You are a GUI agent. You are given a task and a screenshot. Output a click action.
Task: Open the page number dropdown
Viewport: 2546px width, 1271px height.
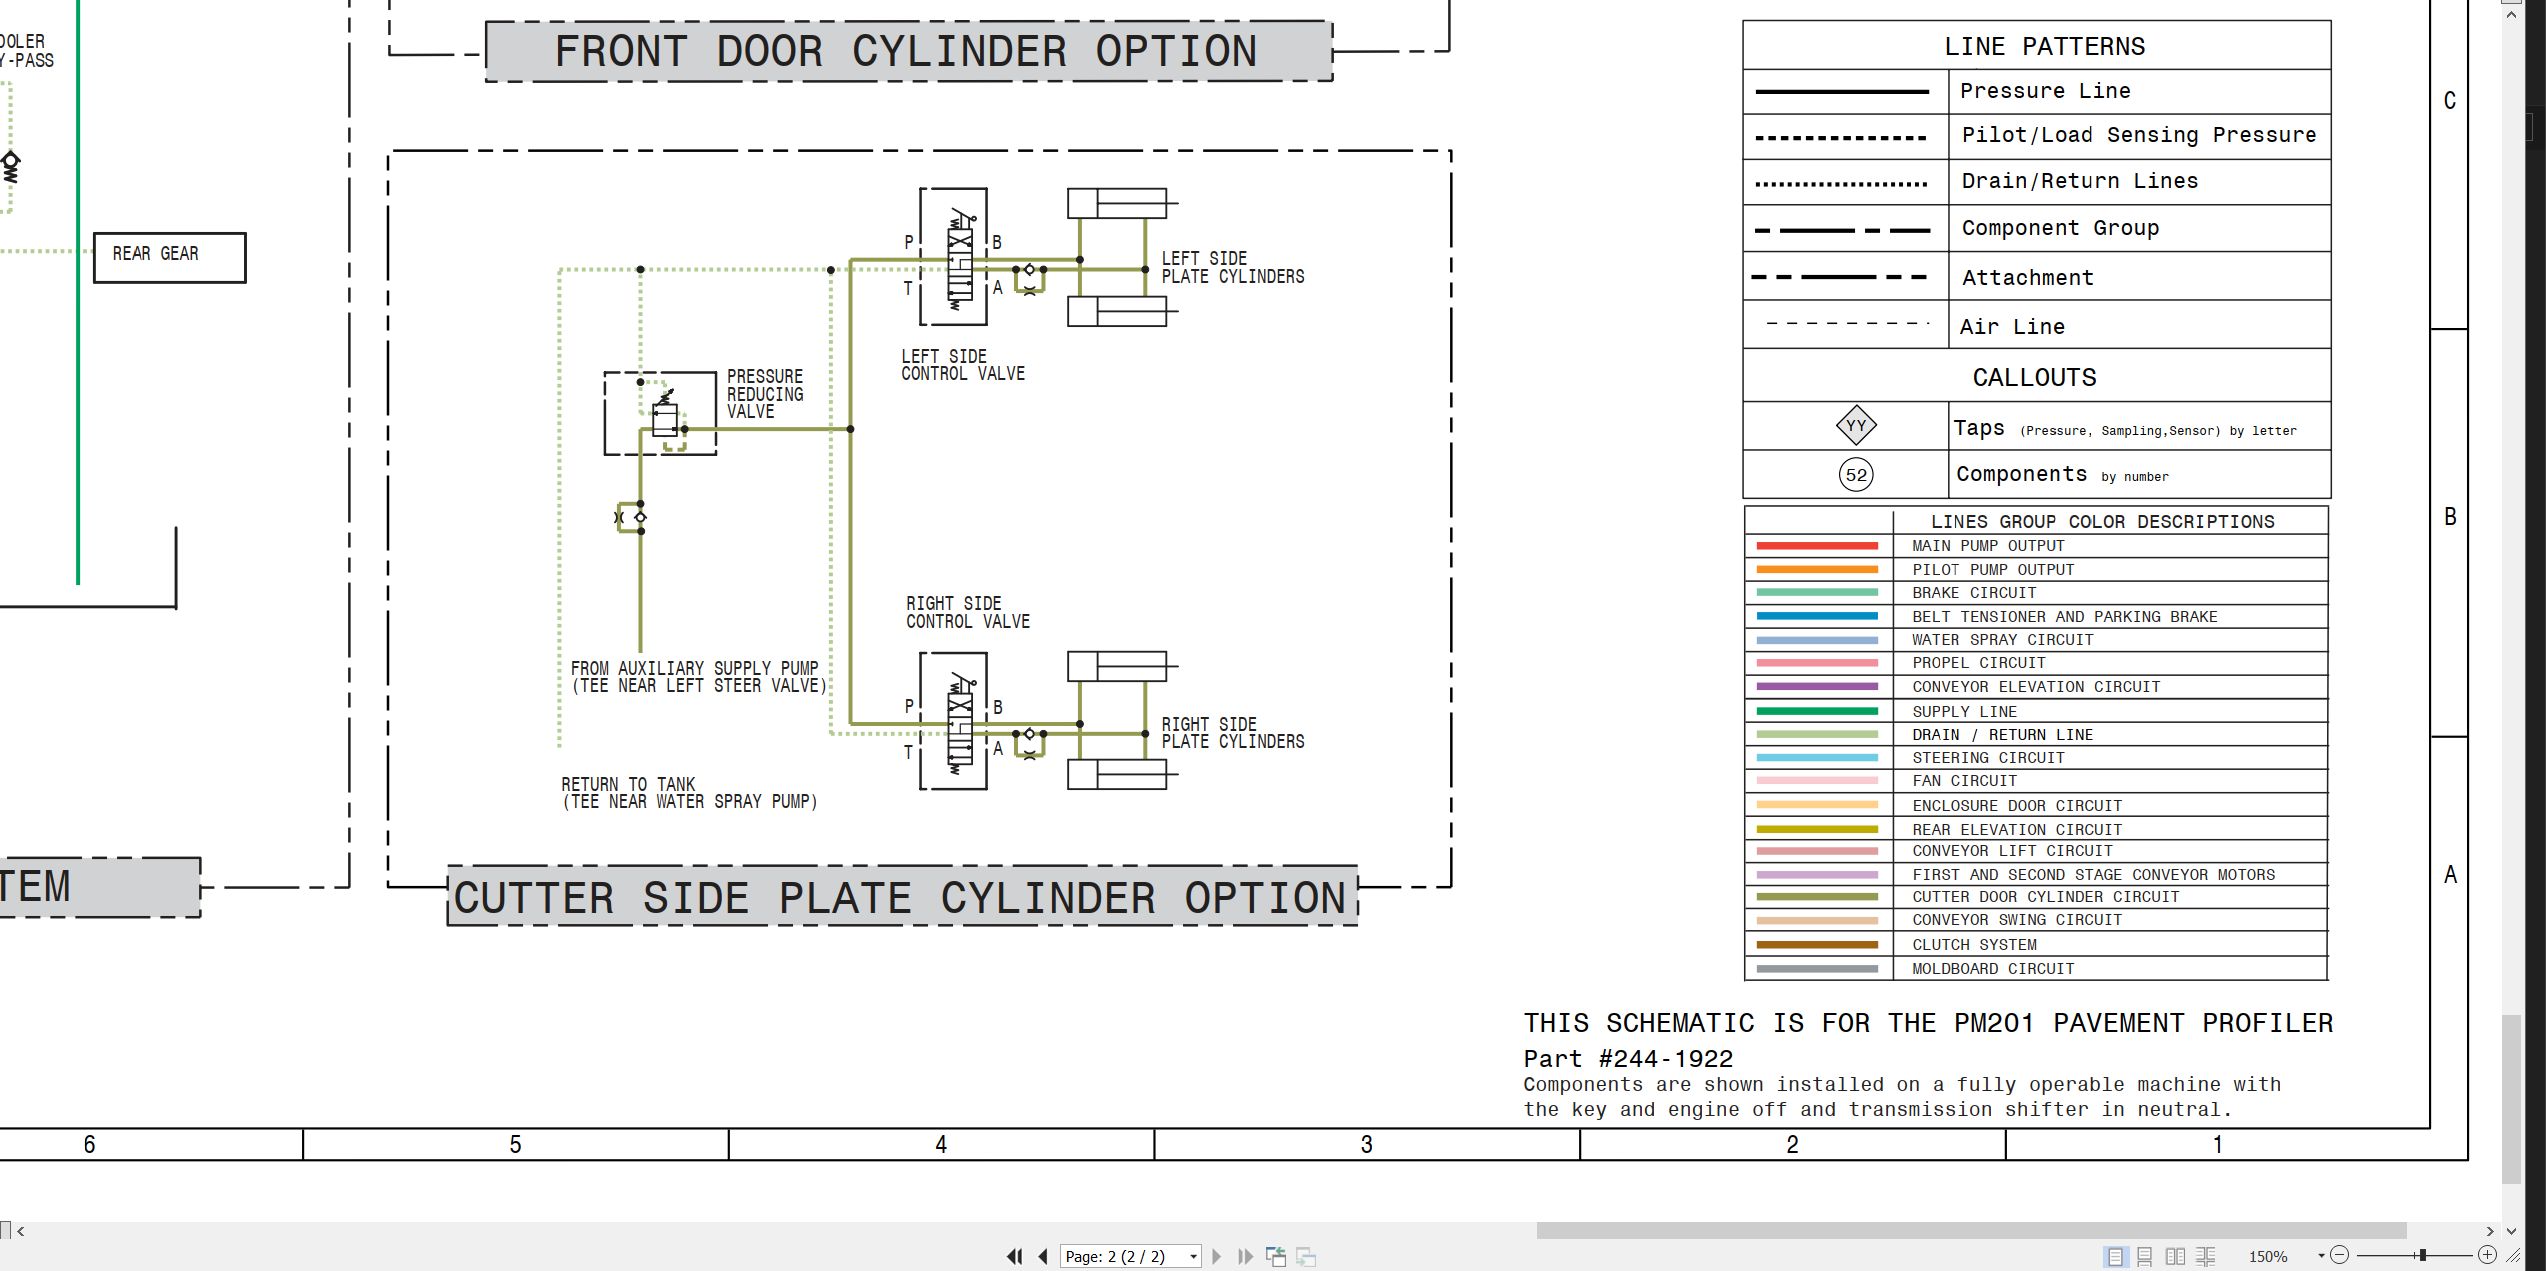(x=1193, y=1257)
